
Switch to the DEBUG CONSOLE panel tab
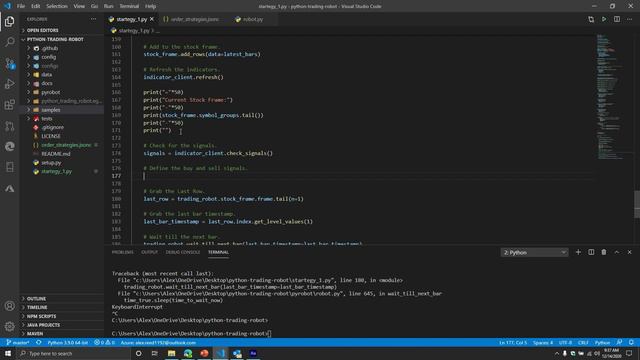(x=183, y=252)
